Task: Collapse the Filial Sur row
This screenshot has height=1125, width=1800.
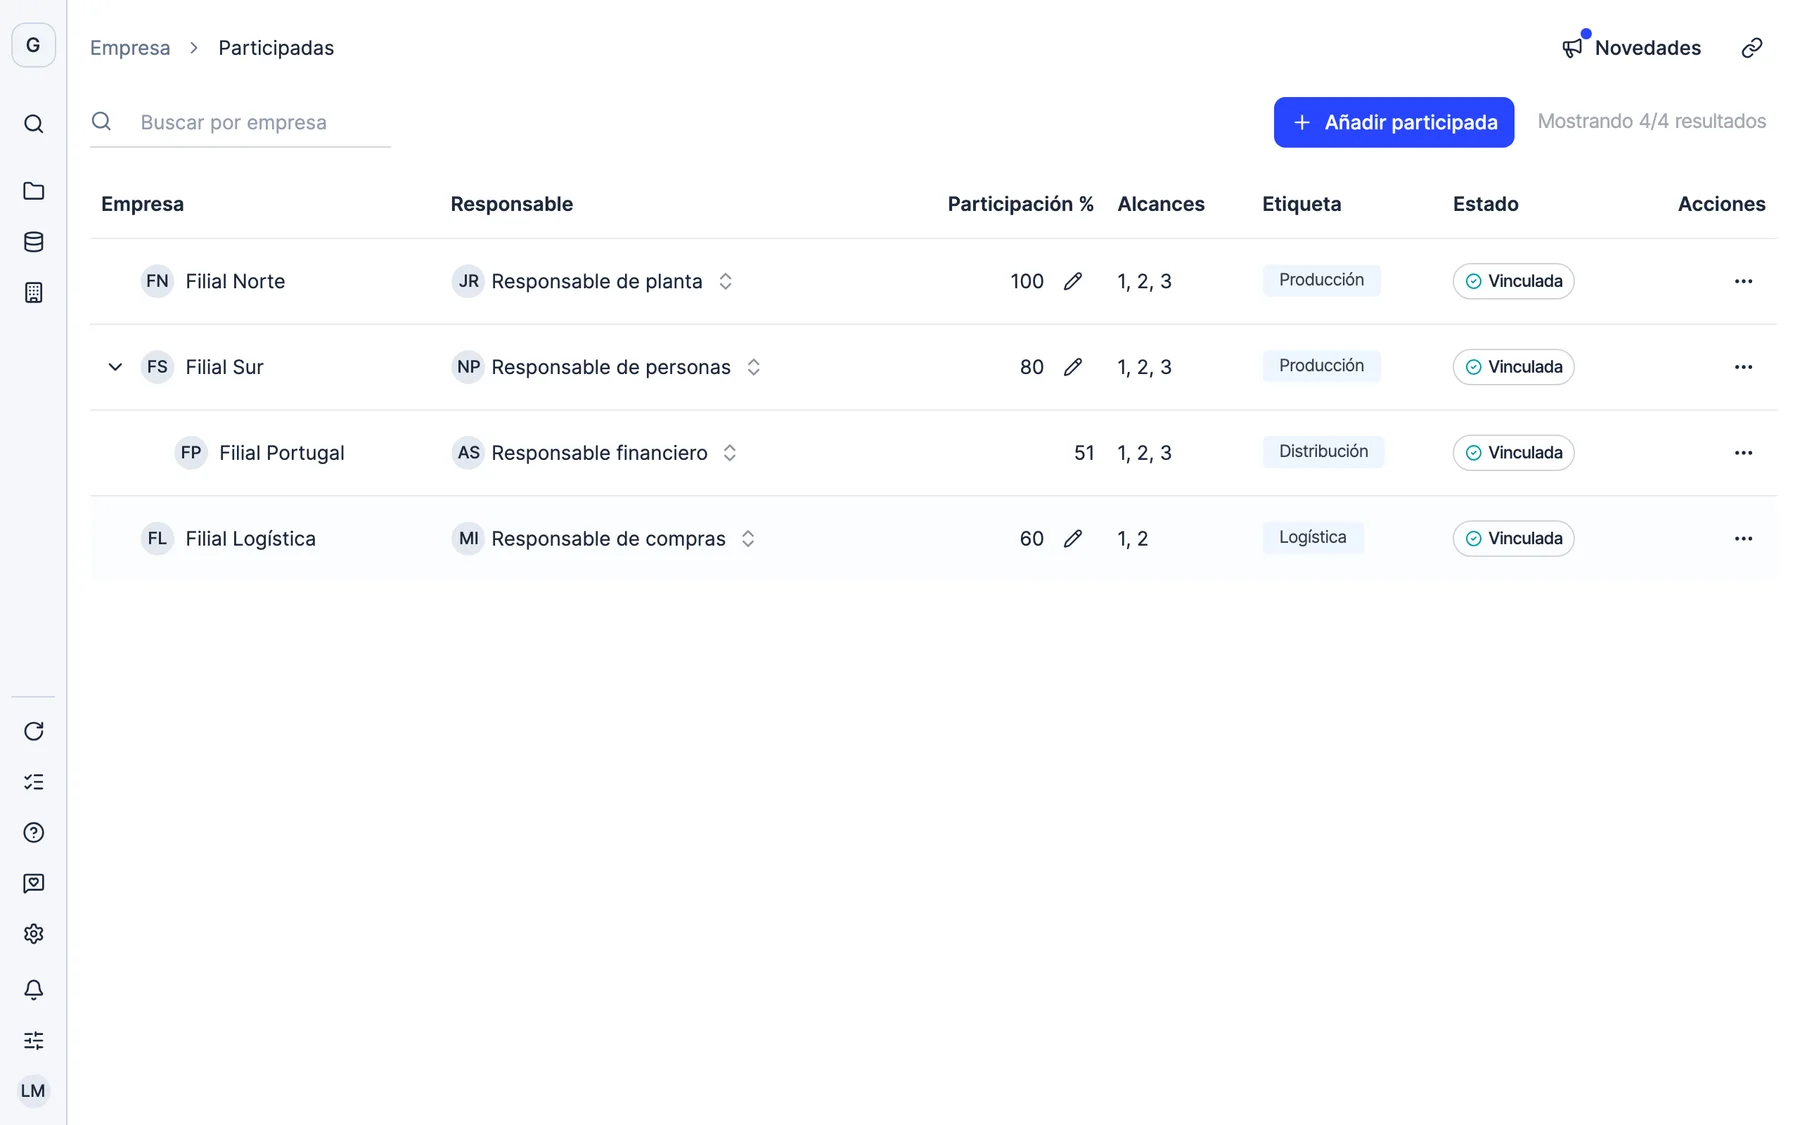Action: click(x=115, y=368)
